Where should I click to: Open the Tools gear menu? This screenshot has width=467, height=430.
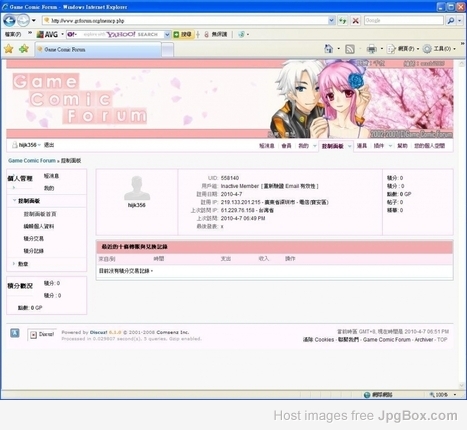pos(439,49)
